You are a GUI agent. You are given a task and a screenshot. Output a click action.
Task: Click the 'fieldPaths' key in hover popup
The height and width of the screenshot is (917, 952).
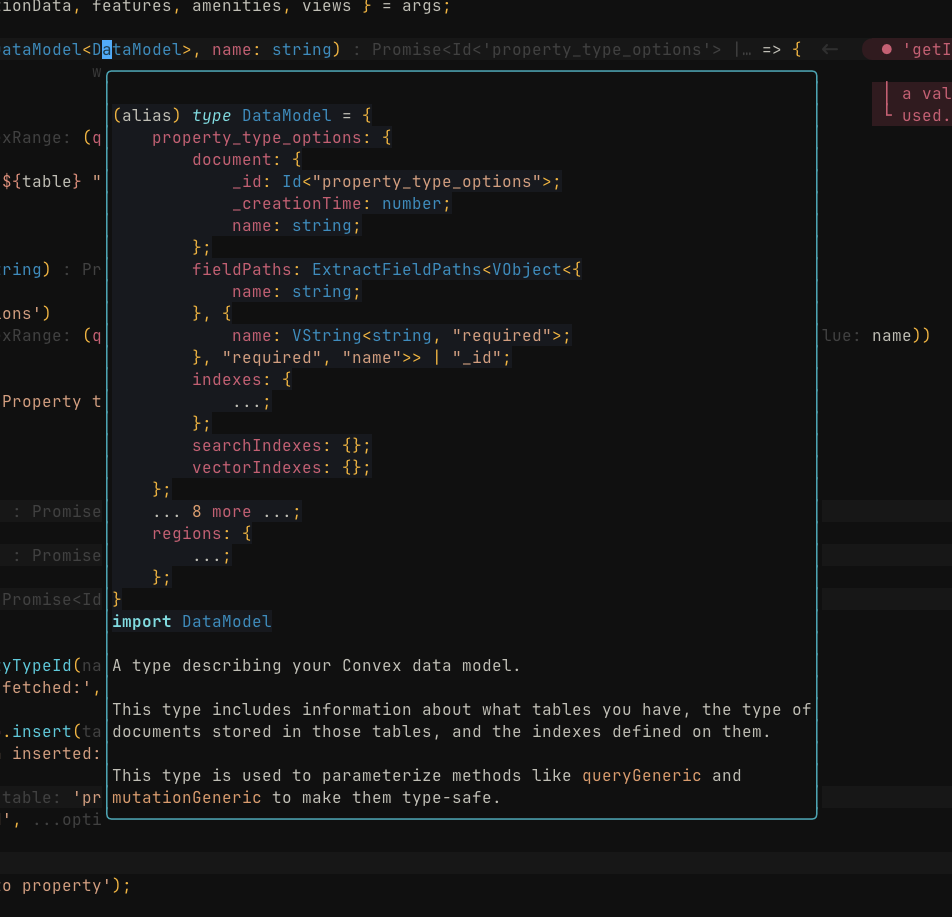click(x=242, y=270)
